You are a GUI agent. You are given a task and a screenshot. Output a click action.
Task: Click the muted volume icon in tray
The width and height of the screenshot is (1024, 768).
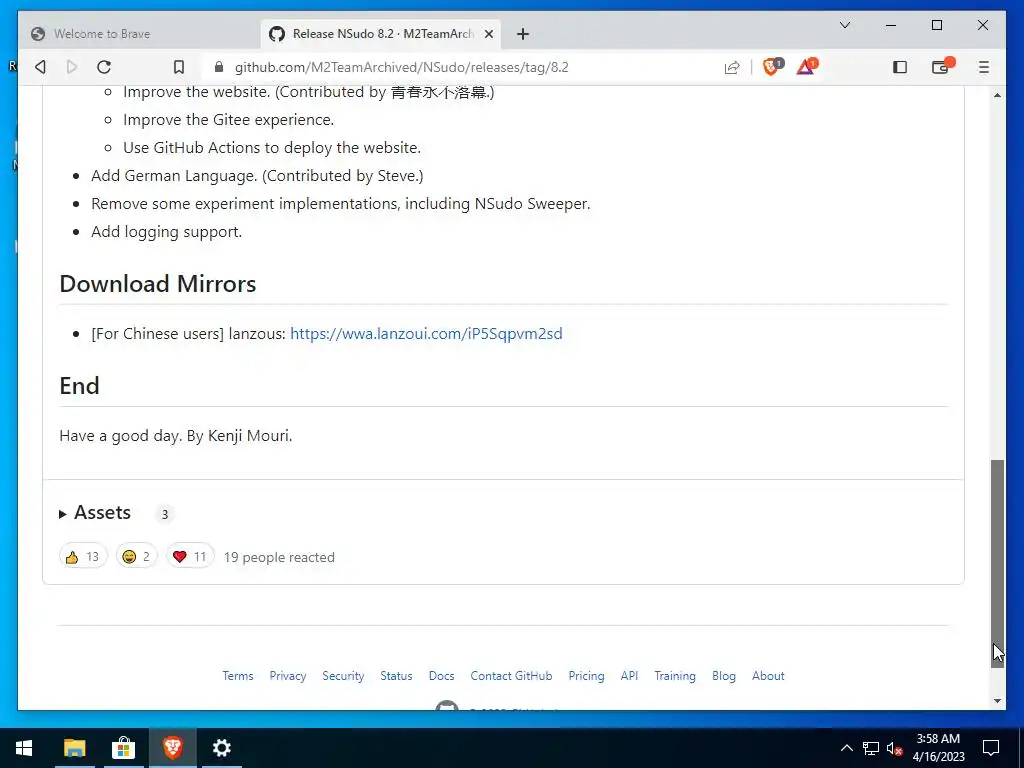coord(894,748)
